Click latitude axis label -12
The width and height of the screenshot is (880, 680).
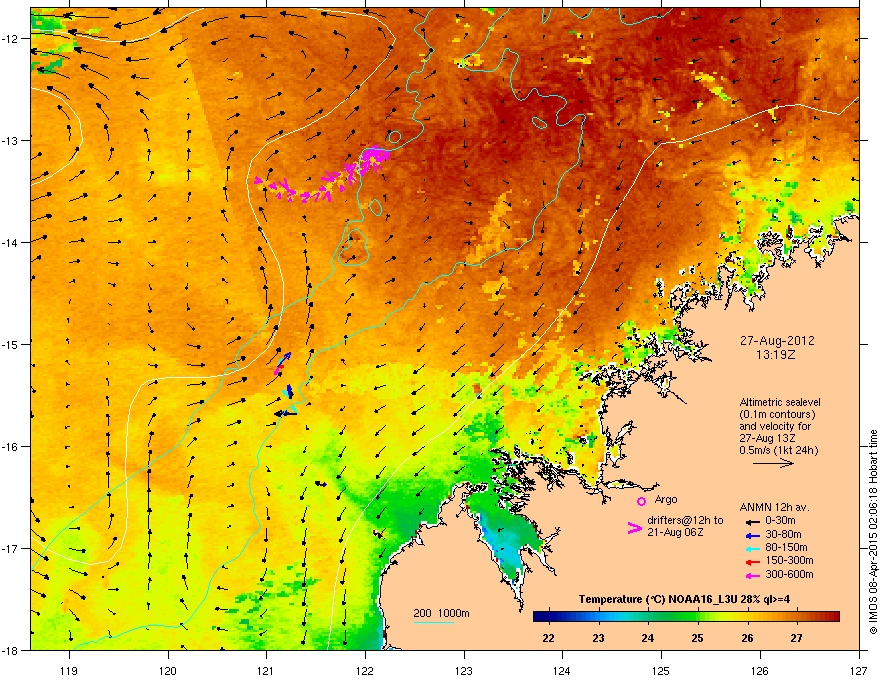tap(10, 39)
